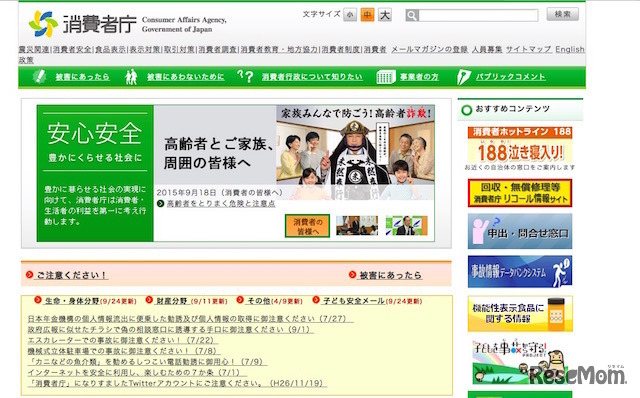Click the 検索 search button
640x398 pixels.
point(562,14)
